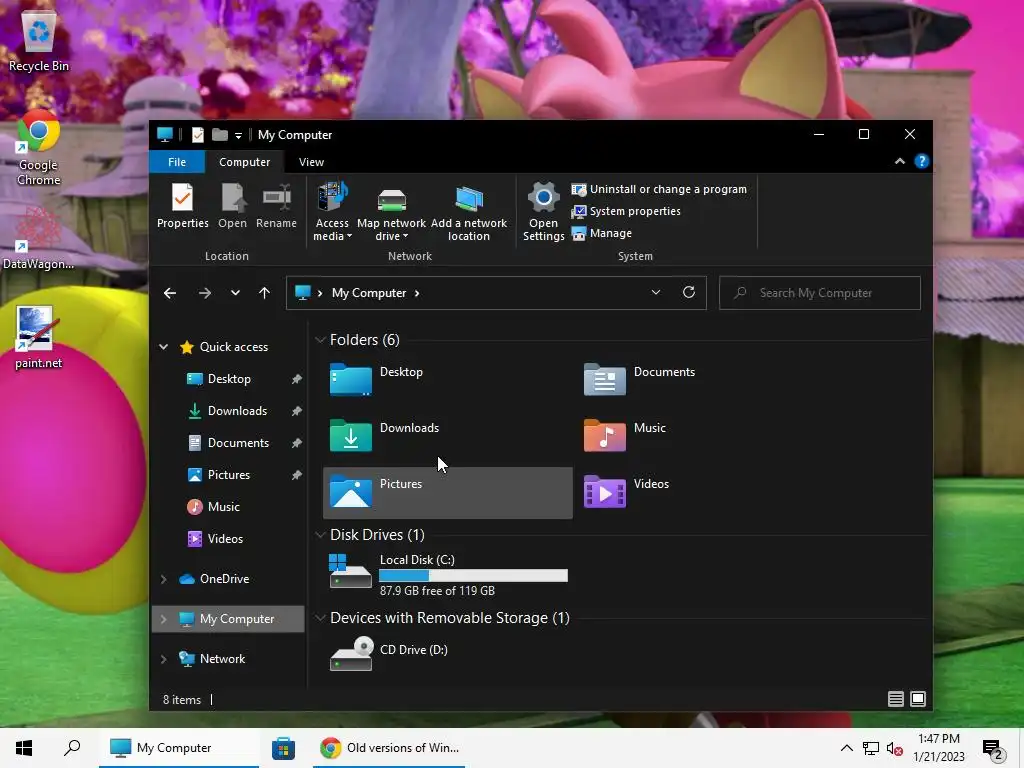Open the recent locations dropdown arrow
The image size is (1024, 768).
point(235,293)
